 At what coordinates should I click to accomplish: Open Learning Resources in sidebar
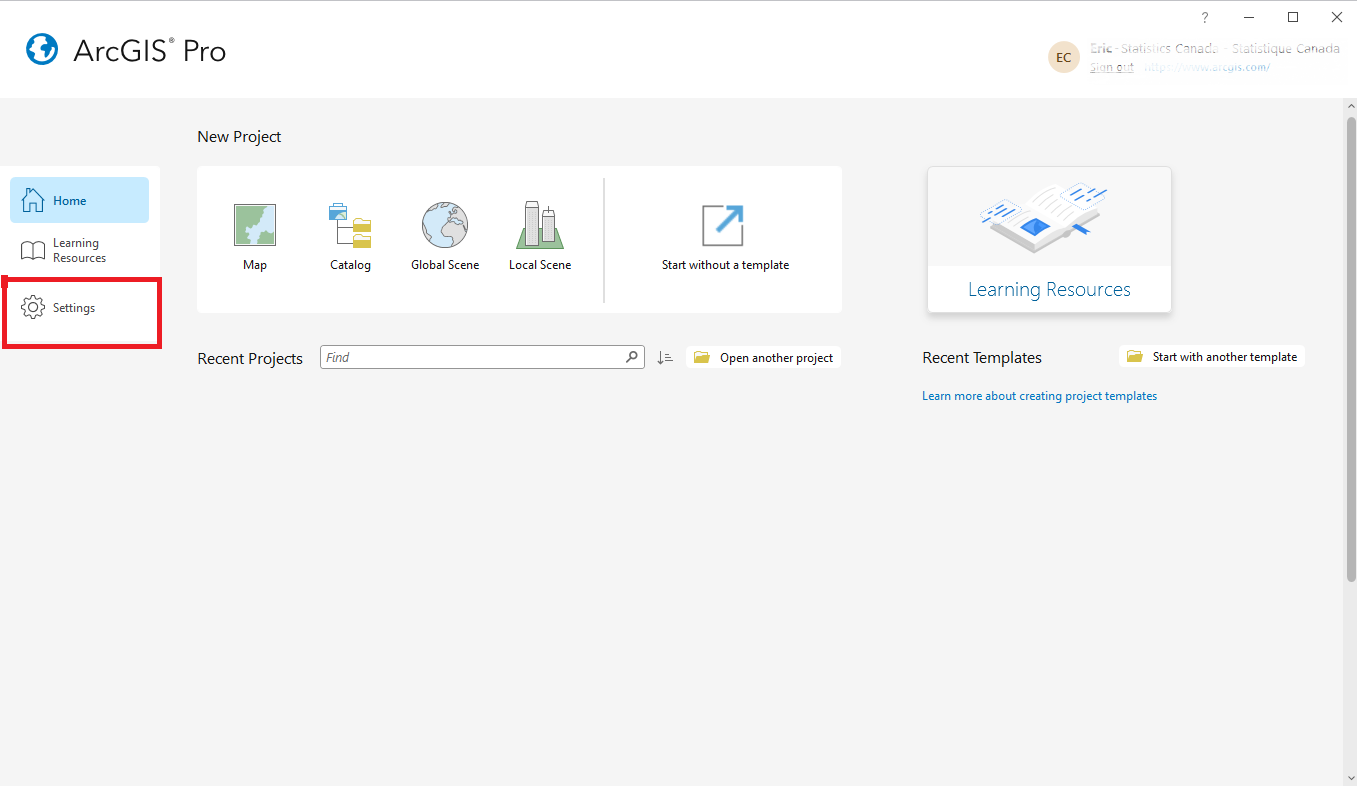coord(80,250)
